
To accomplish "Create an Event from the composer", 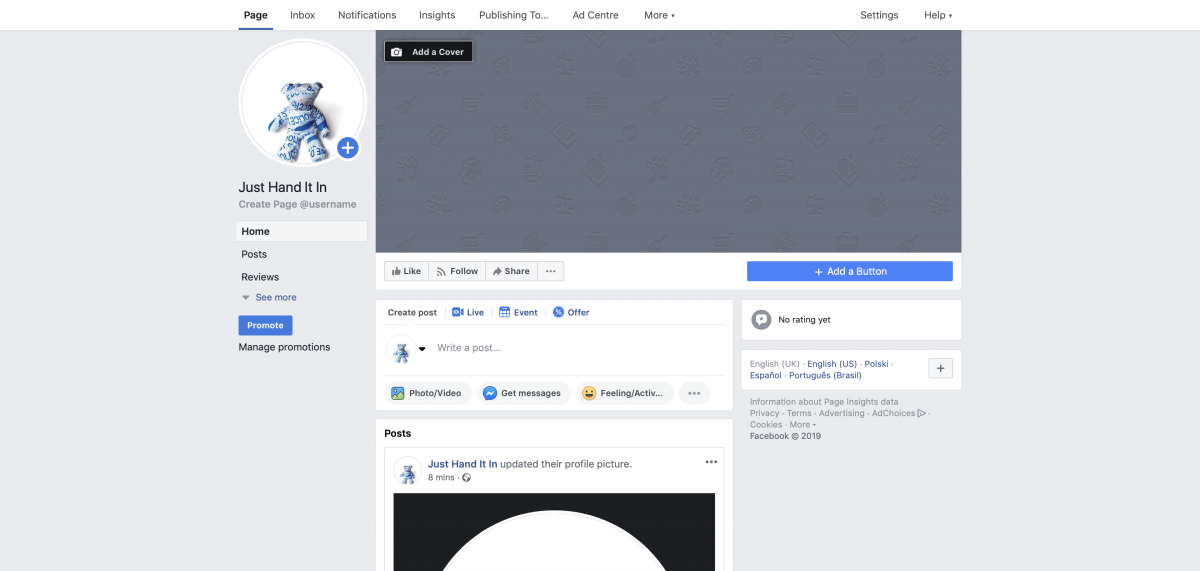I will pos(518,312).
